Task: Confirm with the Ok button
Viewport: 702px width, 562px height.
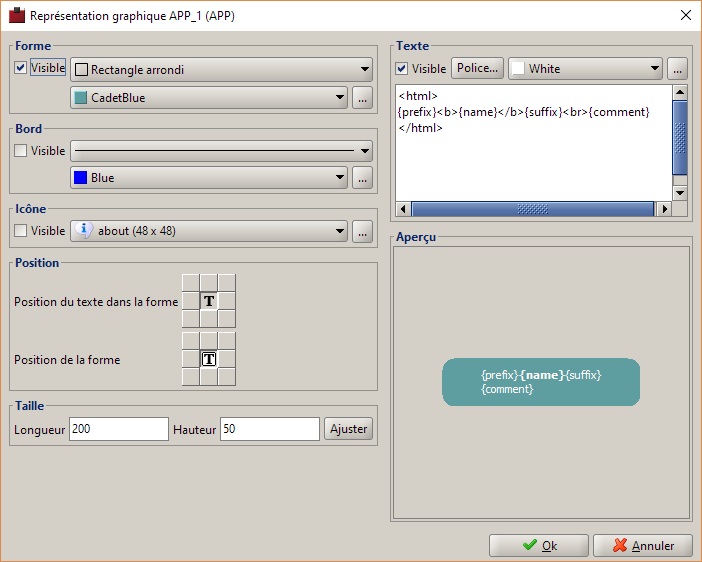Action: [539, 545]
